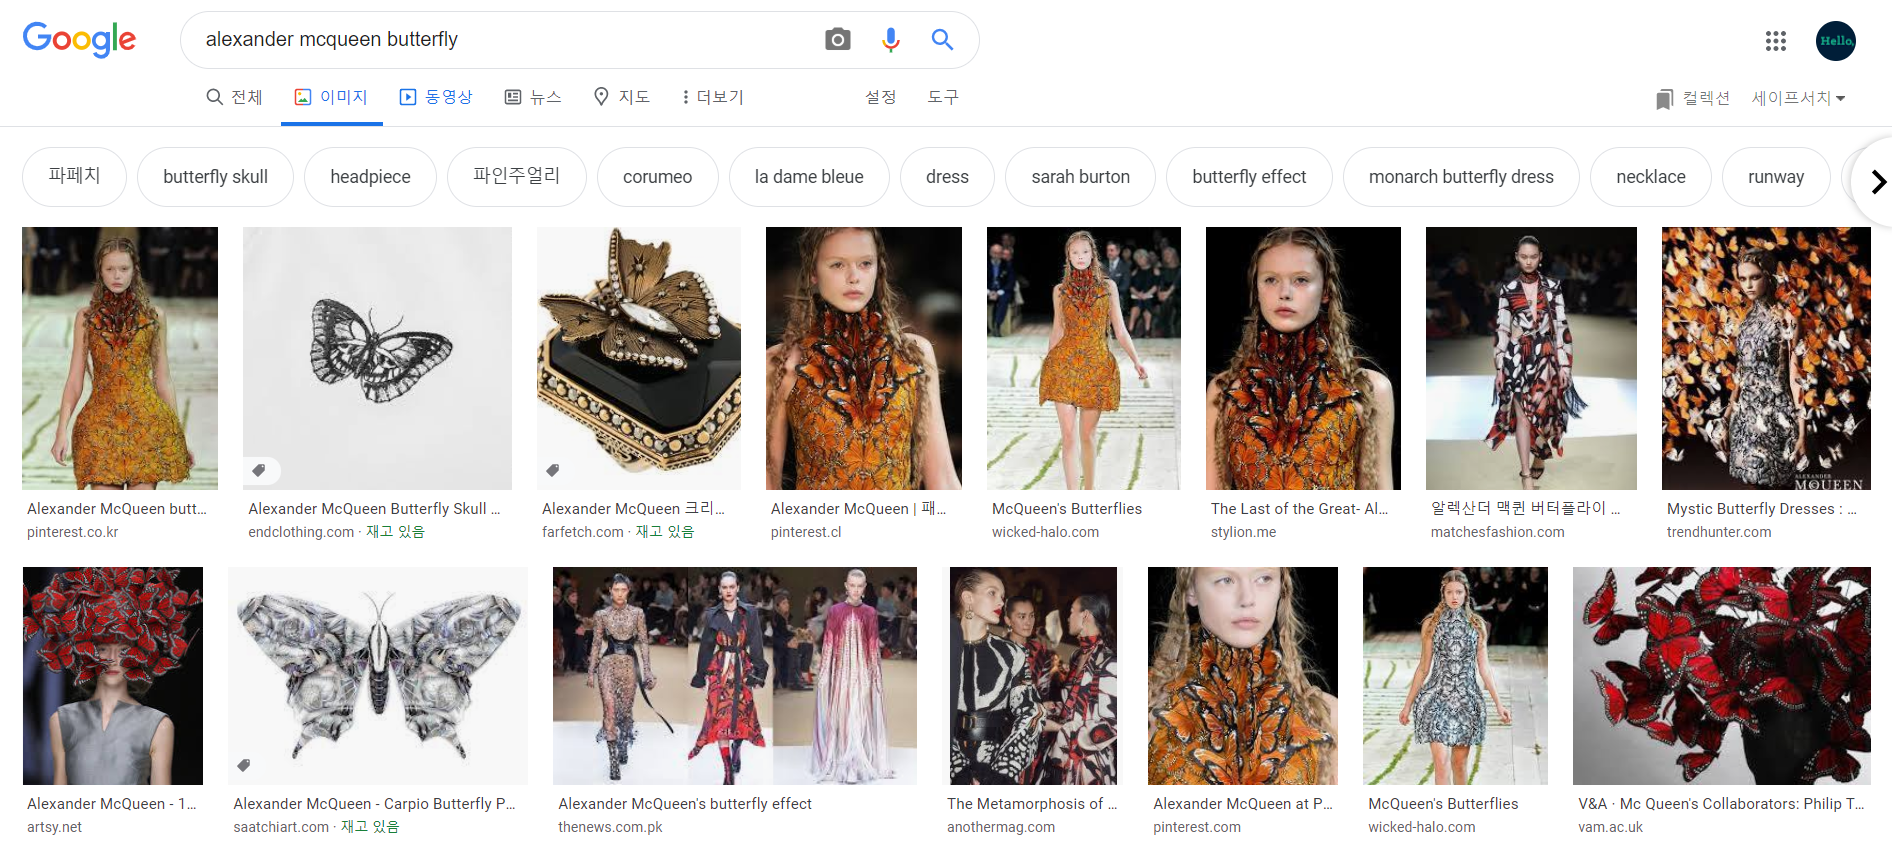Viewport: 1892px width, 848px height.
Task: Open red butterfly headpiece artsy image
Action: tap(113, 676)
